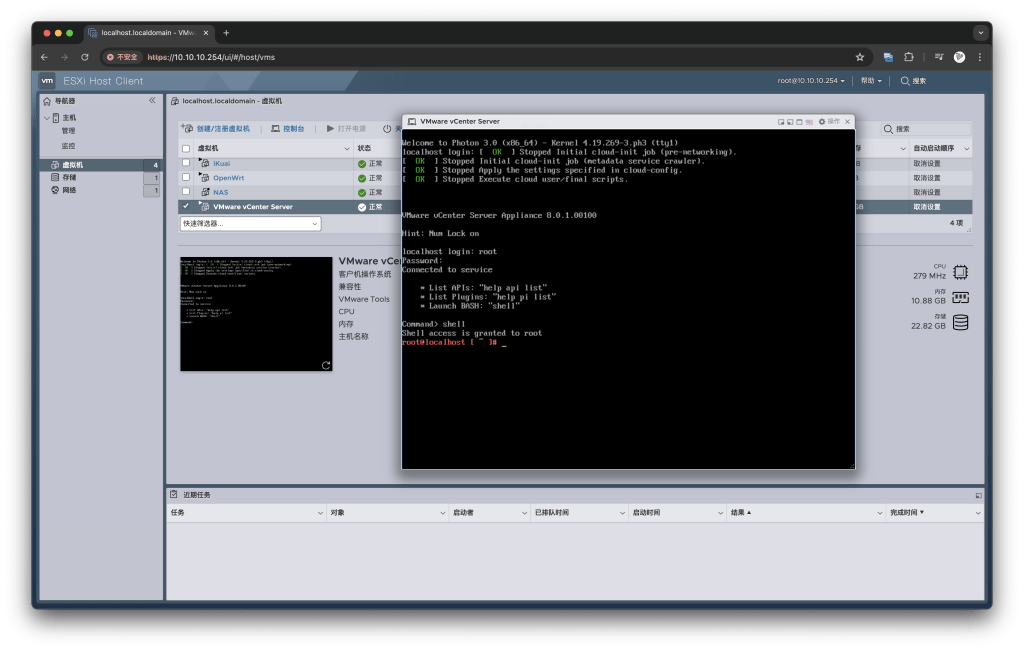Viewport: 1024px width, 651px height.
Task: Click the second console window size icon
Action: (790, 121)
